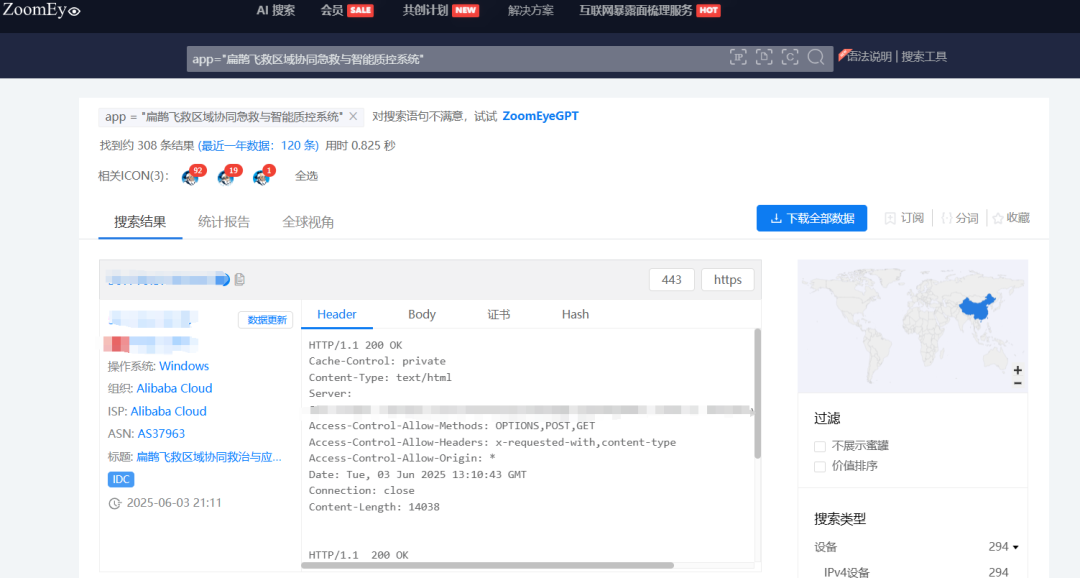Open the 最近一年数据: 120 条 link

pyautogui.click(x=258, y=145)
